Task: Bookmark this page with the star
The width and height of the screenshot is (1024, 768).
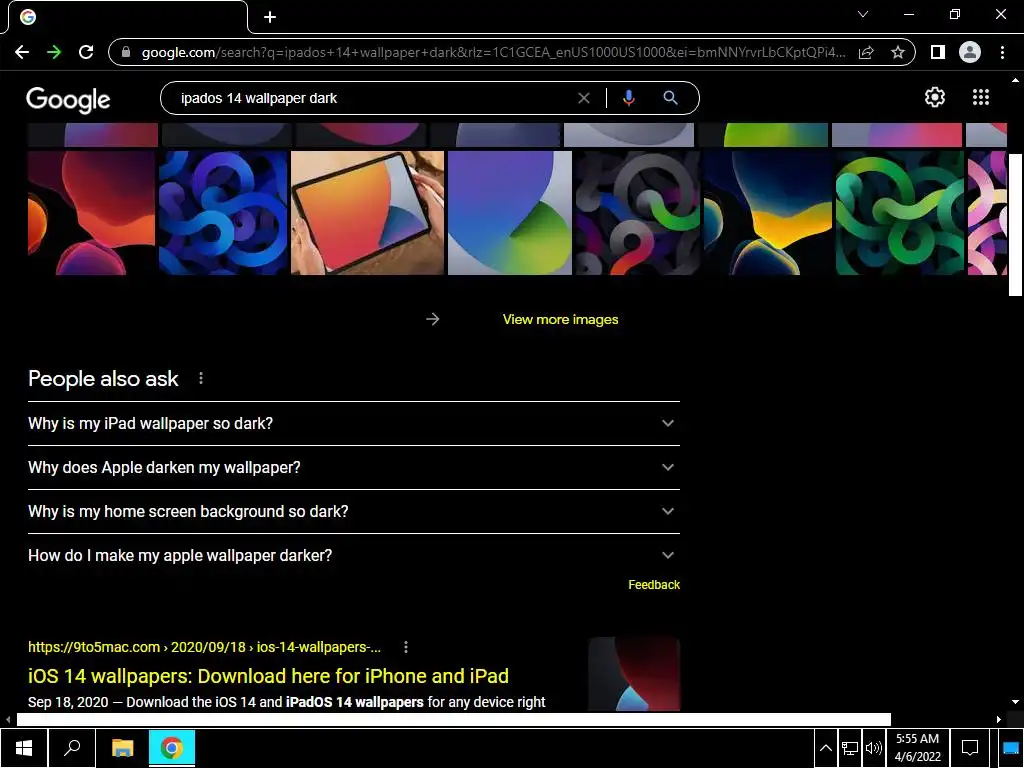Action: point(898,52)
